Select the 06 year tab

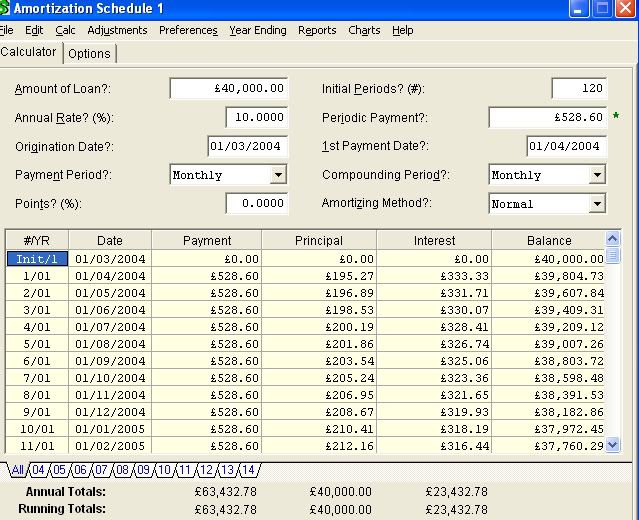(x=81, y=469)
